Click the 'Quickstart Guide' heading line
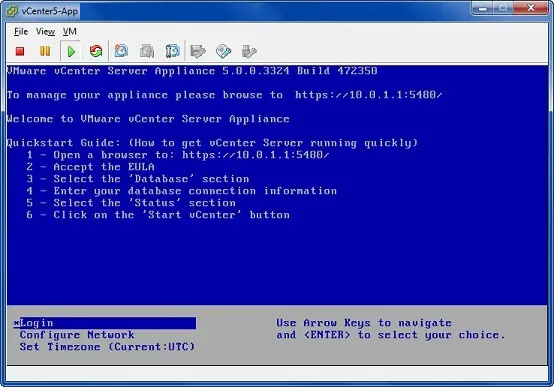The image size is (554, 387). [212, 143]
